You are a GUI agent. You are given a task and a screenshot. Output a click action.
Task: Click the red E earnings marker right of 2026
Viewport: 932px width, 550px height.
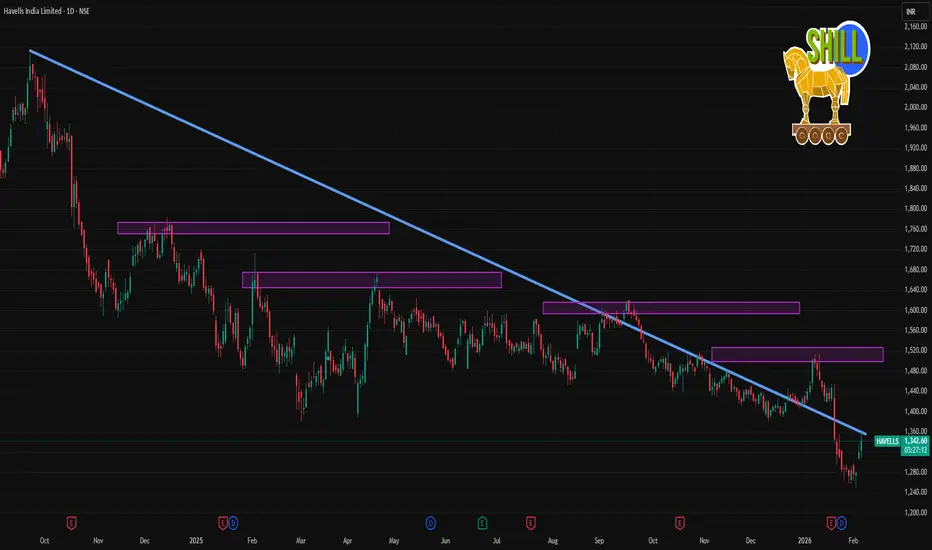(x=832, y=523)
